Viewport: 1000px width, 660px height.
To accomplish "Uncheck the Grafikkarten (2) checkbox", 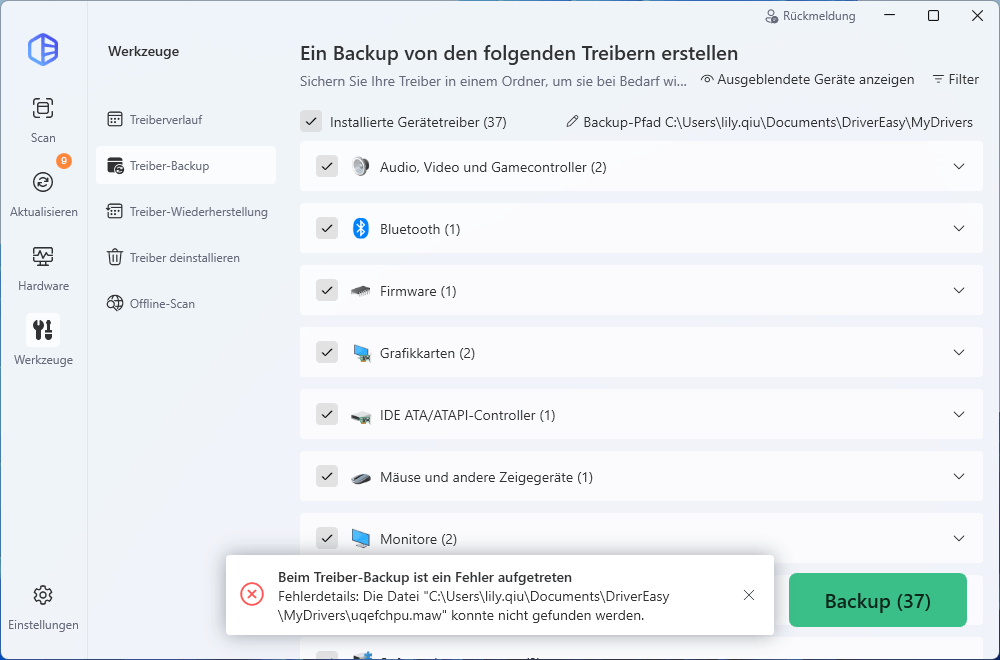I will 327,353.
